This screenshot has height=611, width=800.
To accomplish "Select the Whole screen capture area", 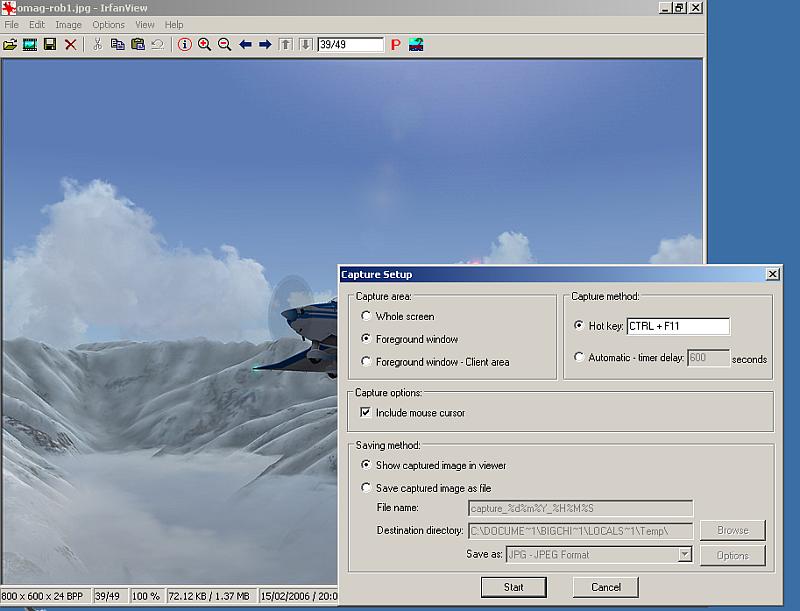I will point(367,317).
